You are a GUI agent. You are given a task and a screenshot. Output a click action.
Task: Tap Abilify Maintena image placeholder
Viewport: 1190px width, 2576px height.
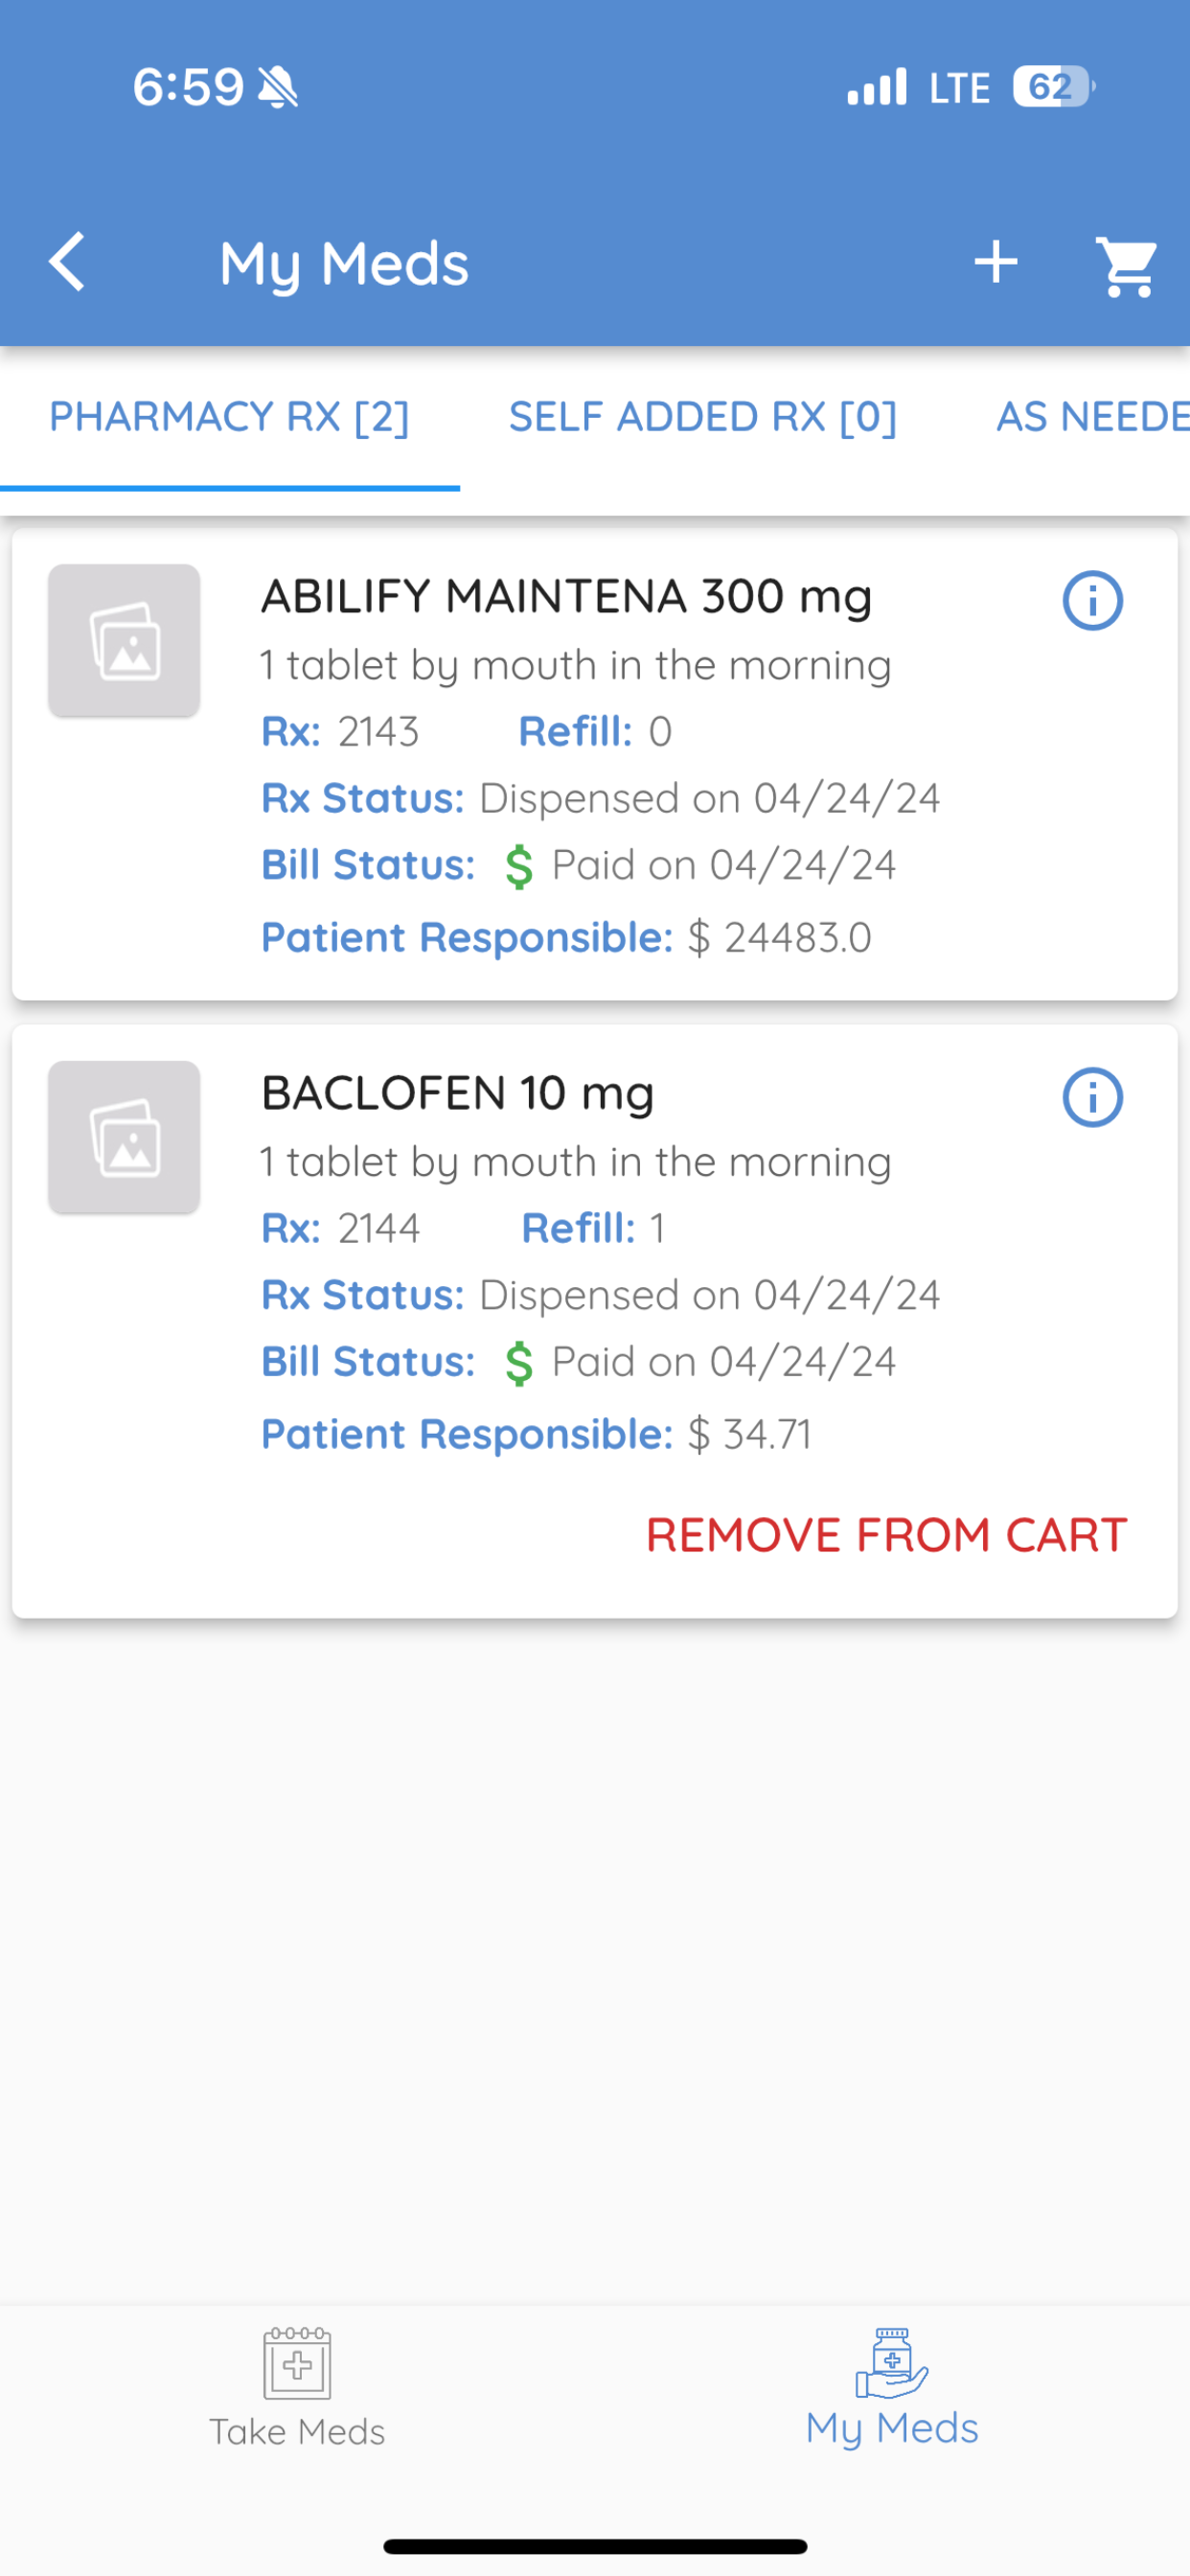point(124,641)
